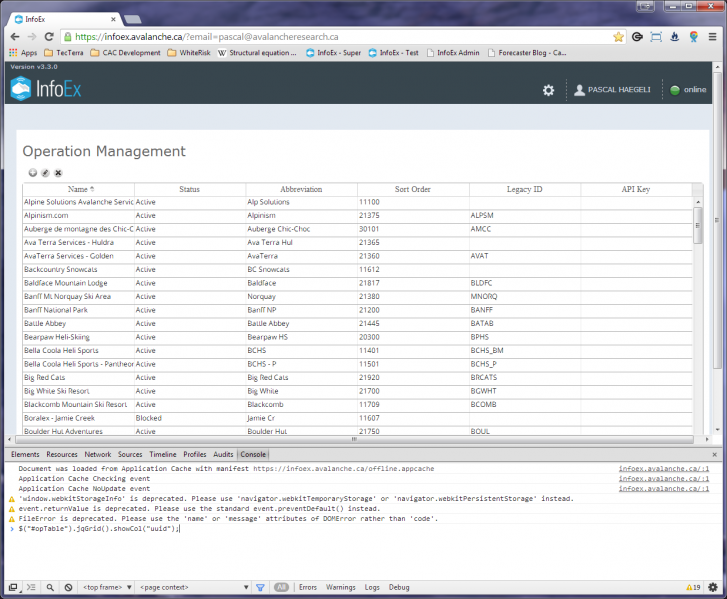Open a new browser tab
This screenshot has width=727, height=599.
[133, 19]
